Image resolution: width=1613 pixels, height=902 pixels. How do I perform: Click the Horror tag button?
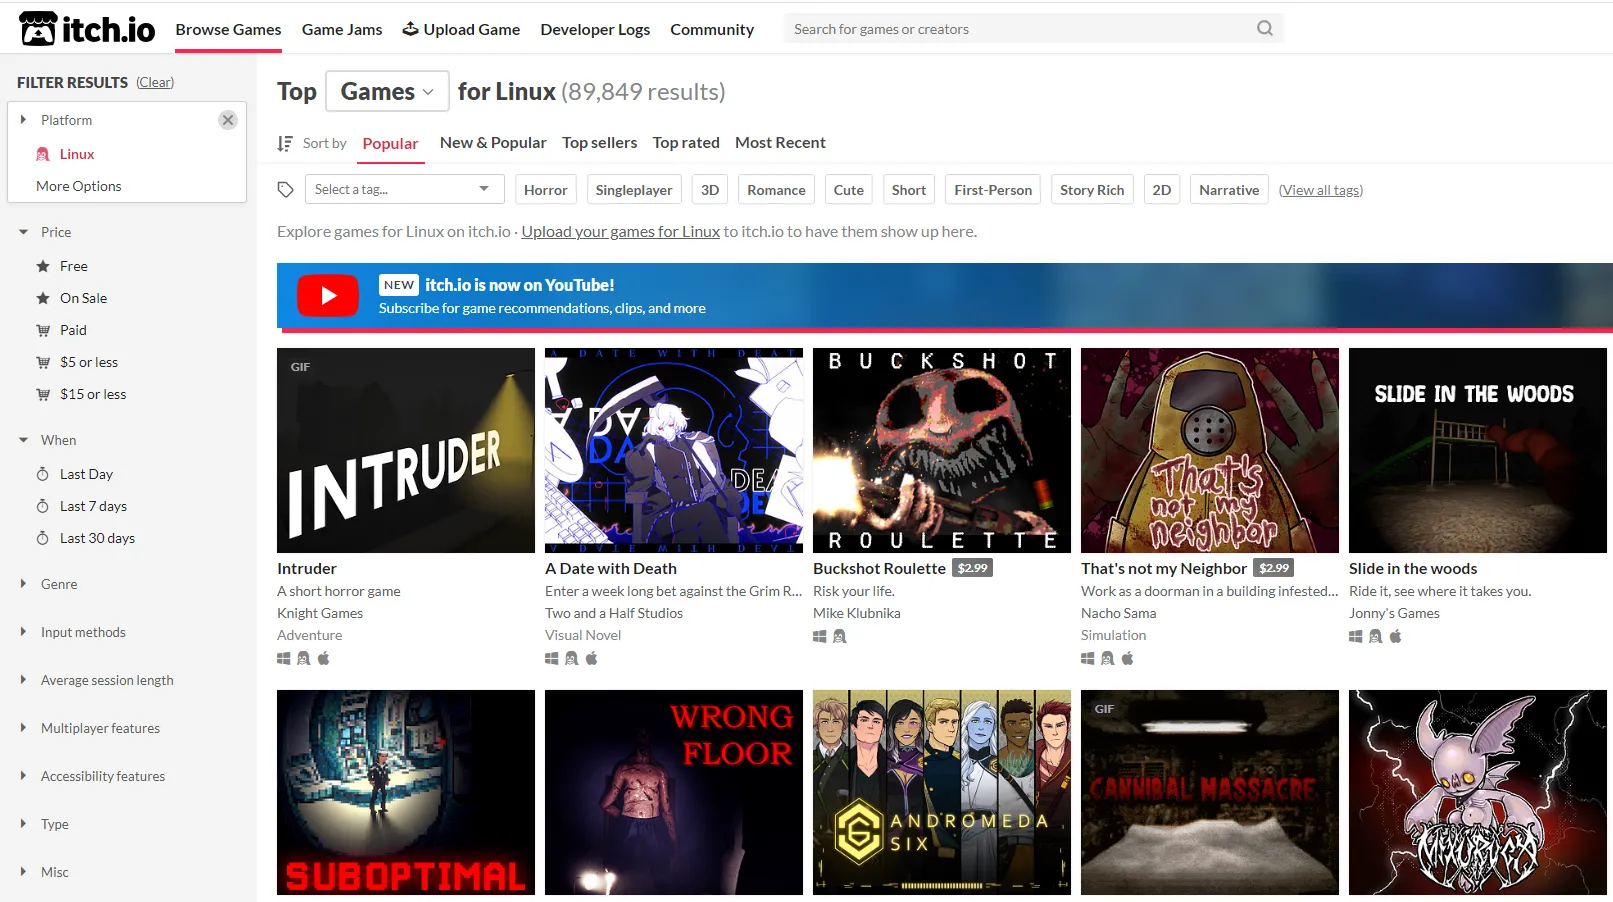click(x=545, y=190)
